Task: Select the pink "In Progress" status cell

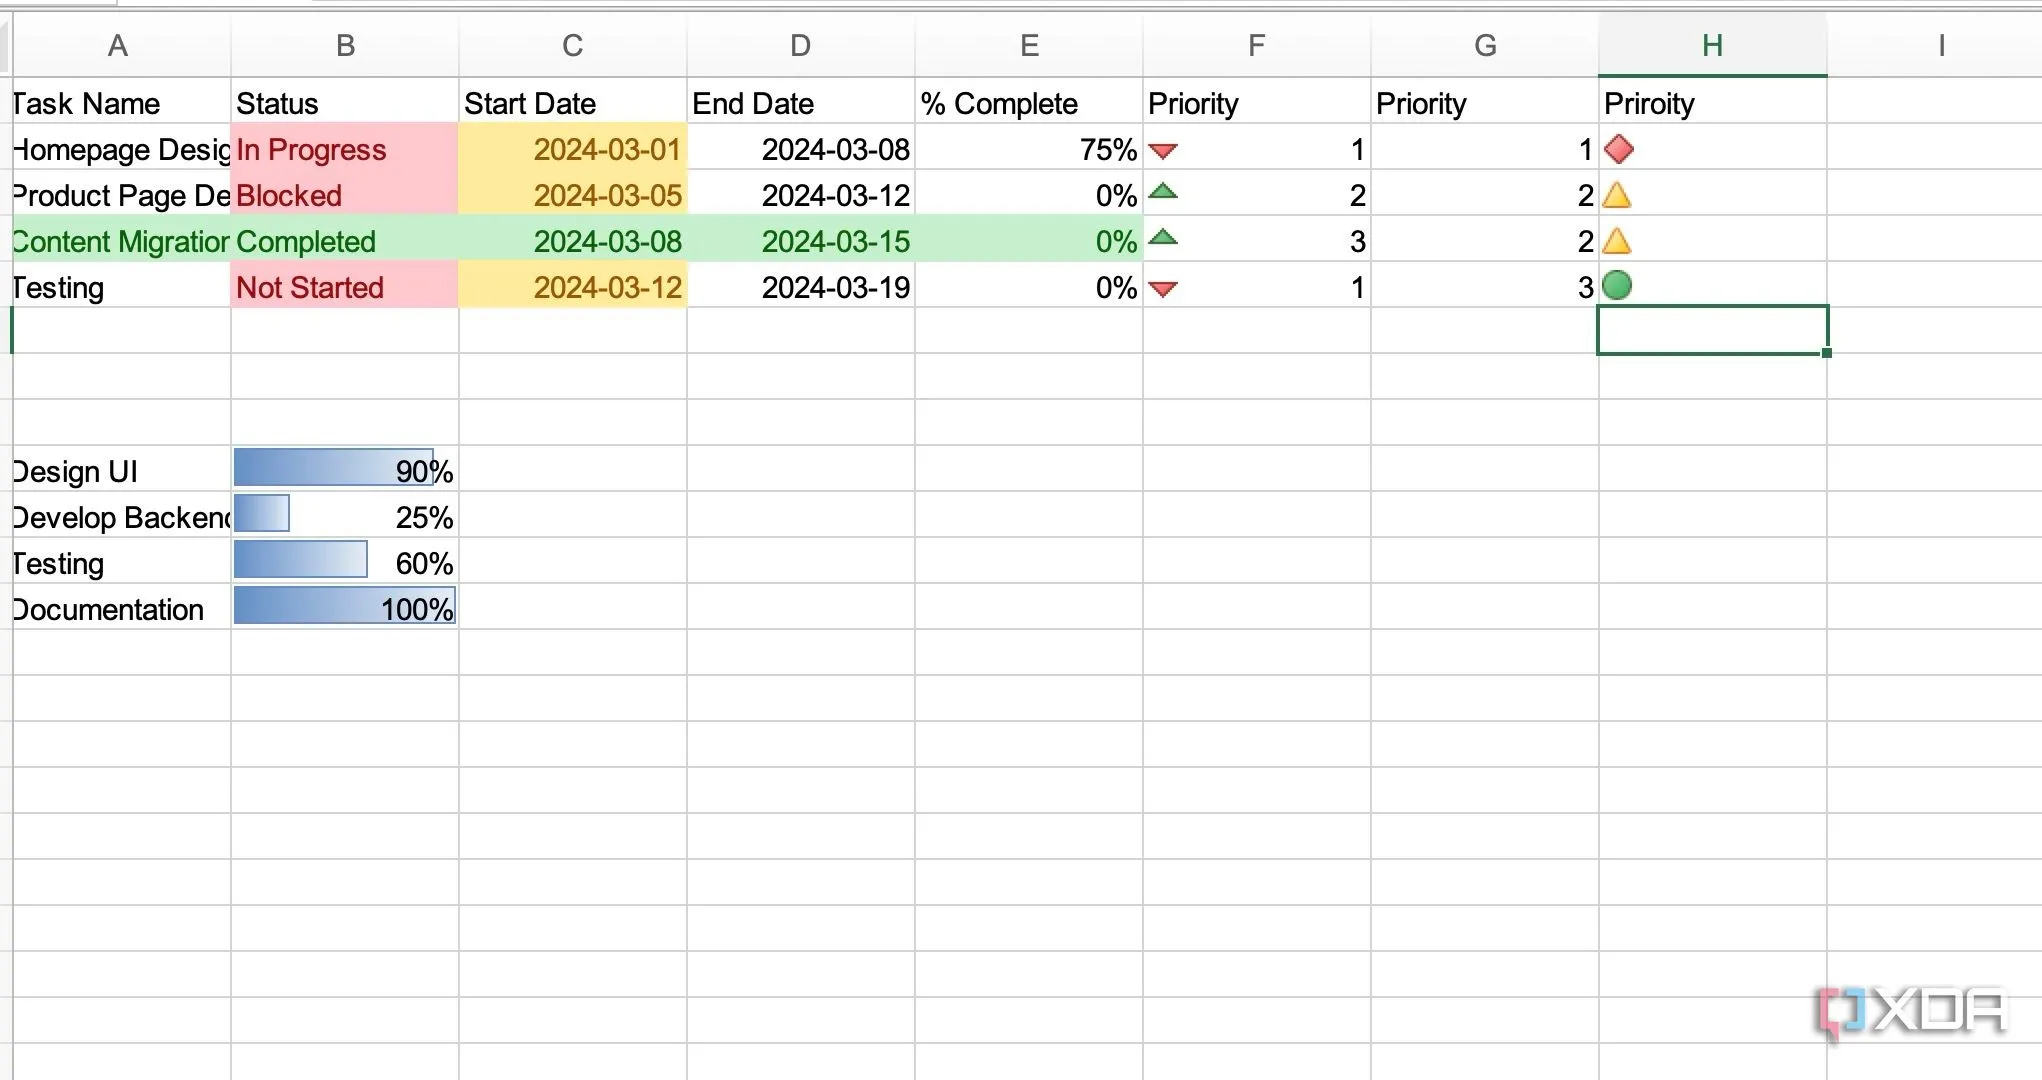Action: coord(344,150)
